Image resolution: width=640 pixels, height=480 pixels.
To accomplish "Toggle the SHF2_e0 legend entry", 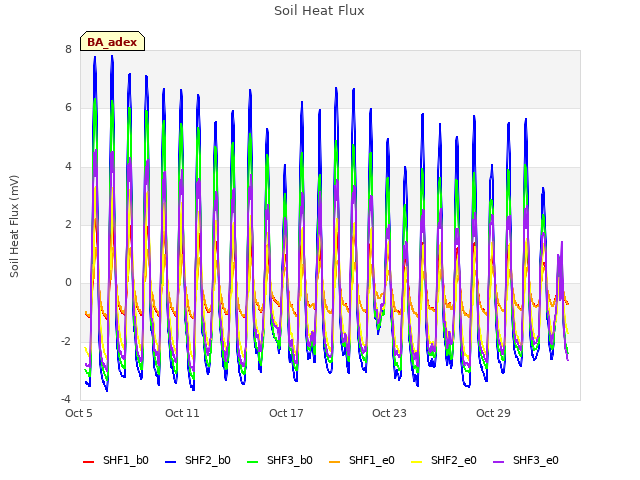I will 444,460.
